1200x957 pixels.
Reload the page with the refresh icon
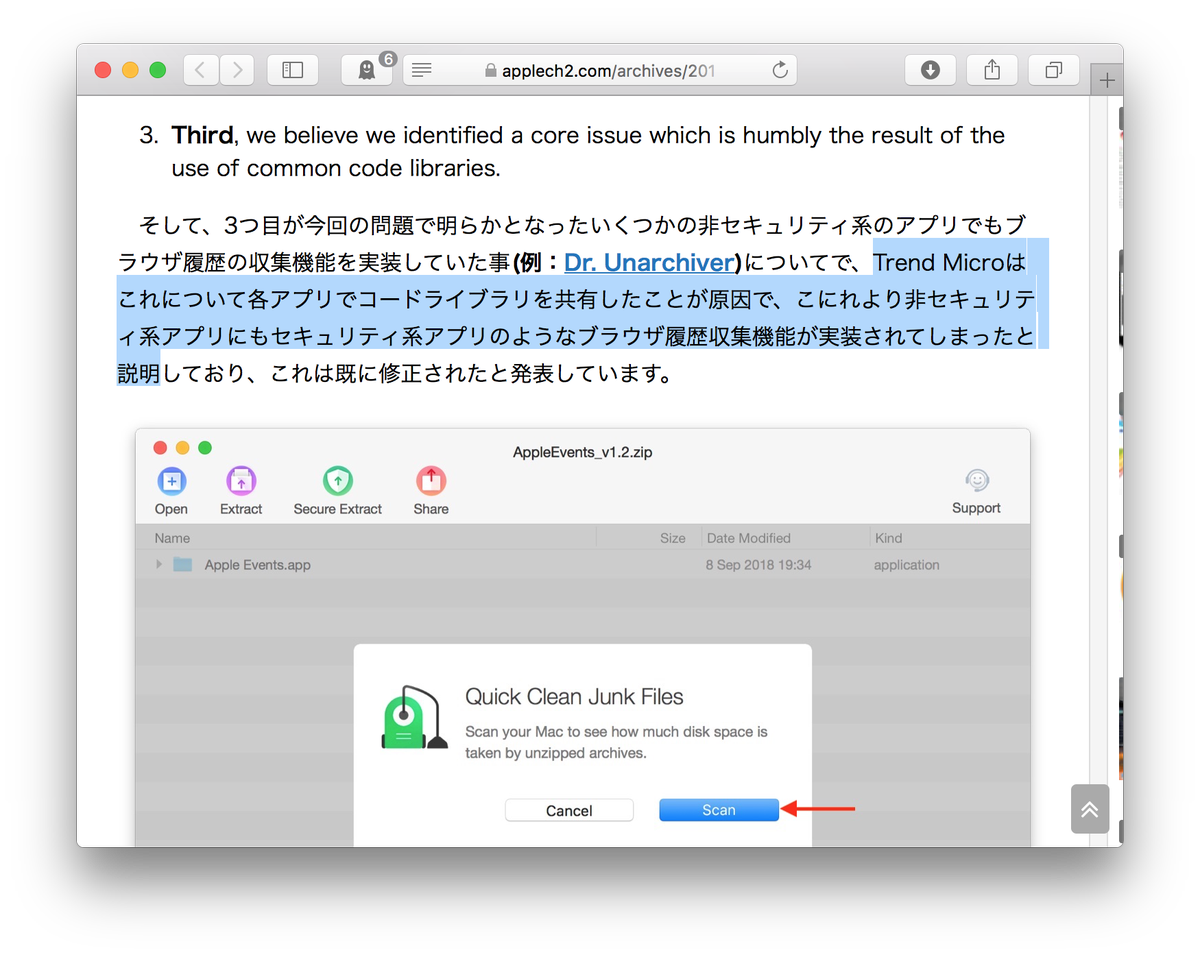click(x=781, y=70)
